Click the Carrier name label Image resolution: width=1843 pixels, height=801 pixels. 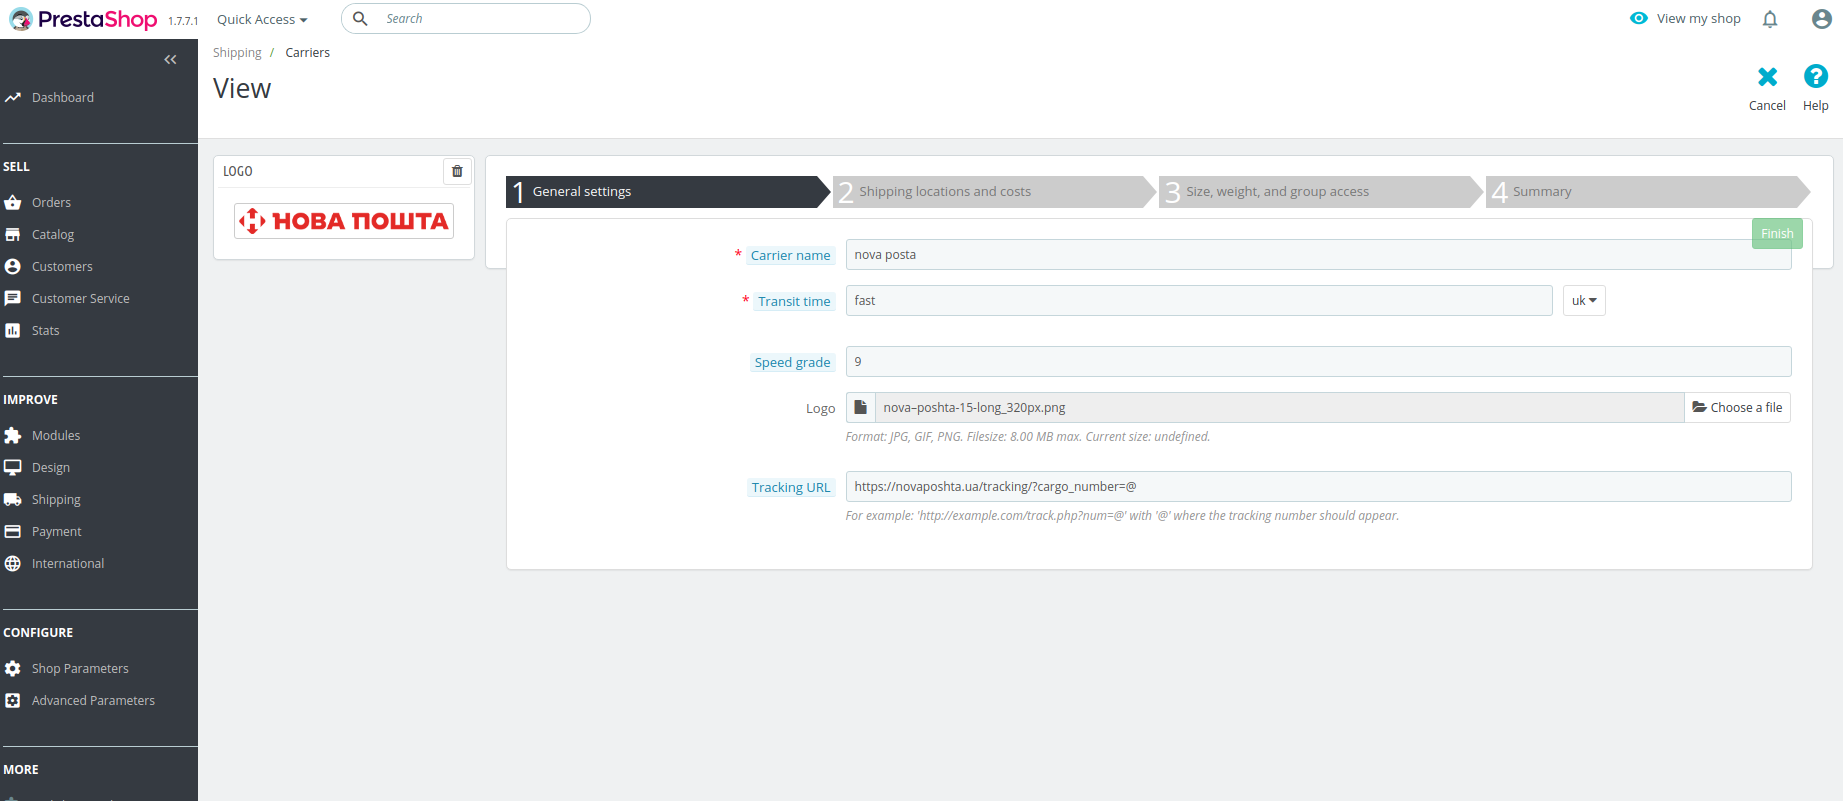point(790,256)
